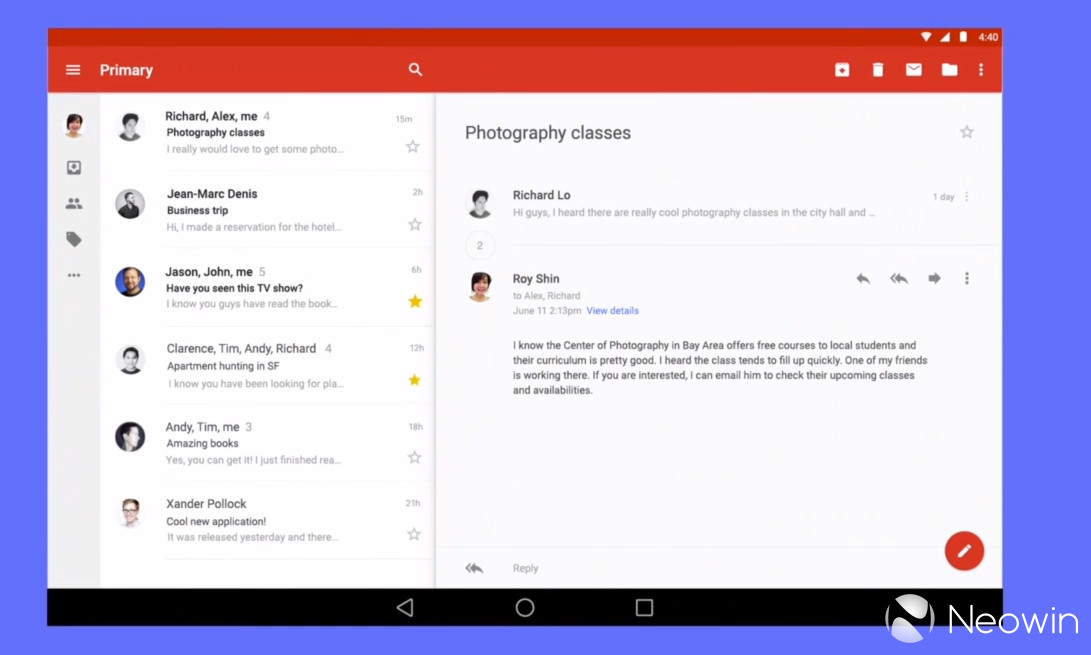The width and height of the screenshot is (1091, 655).
Task: Move conversation using the folder icon
Action: pos(949,70)
